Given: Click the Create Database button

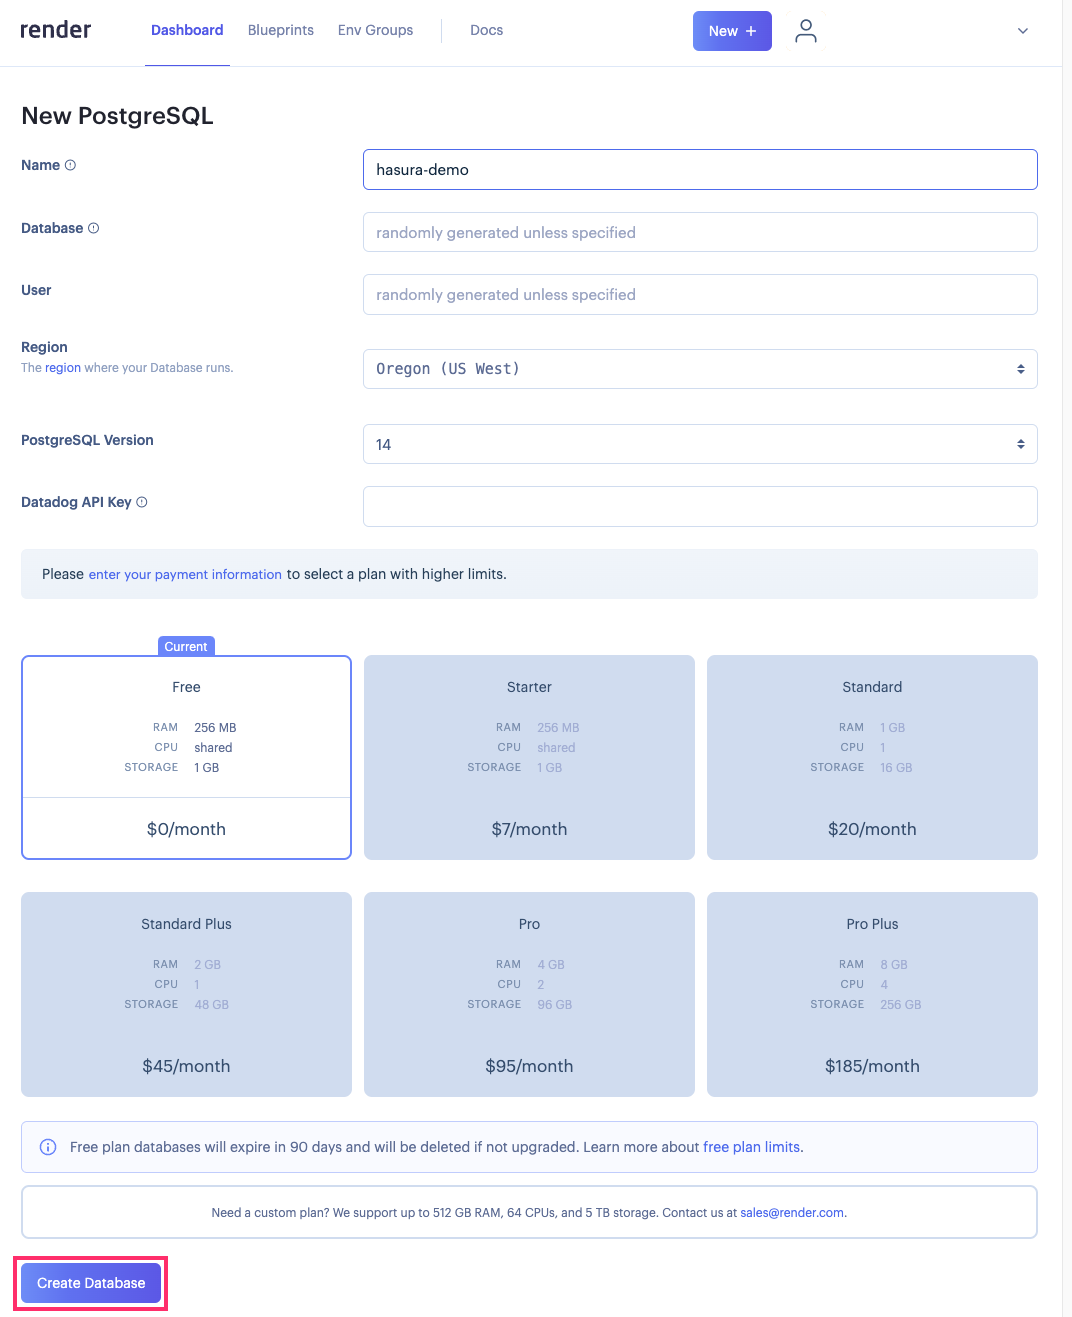Looking at the screenshot, I should click(x=89, y=1282).
